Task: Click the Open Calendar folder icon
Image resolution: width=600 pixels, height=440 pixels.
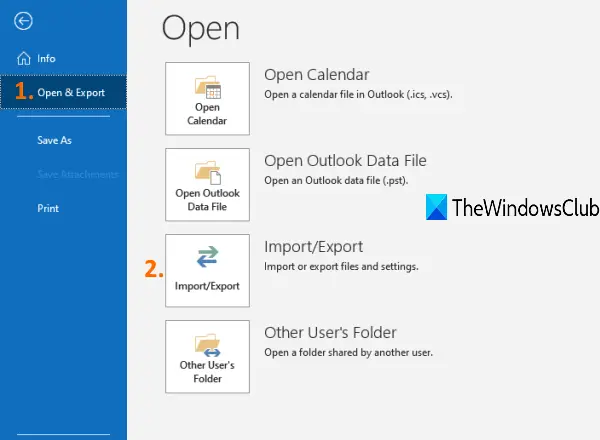Action: click(x=208, y=87)
